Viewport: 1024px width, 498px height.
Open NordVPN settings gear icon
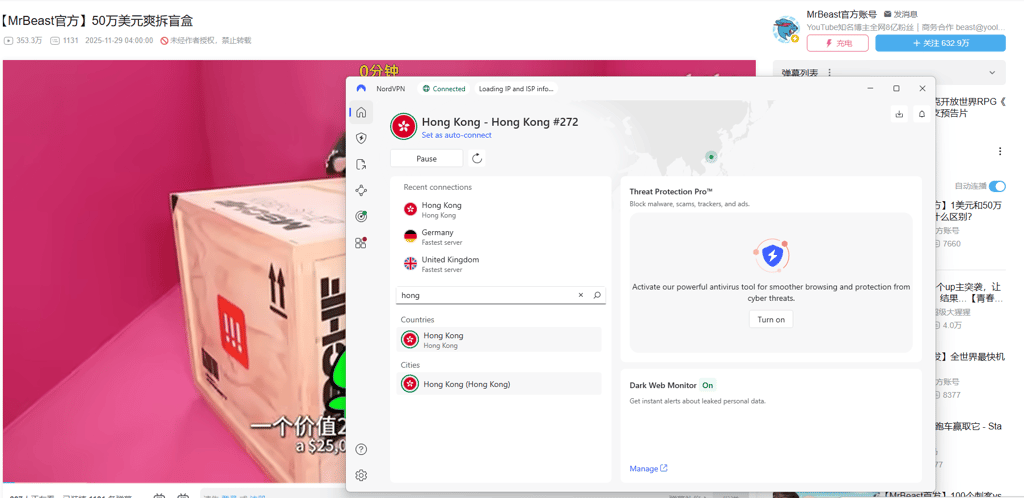(x=361, y=475)
